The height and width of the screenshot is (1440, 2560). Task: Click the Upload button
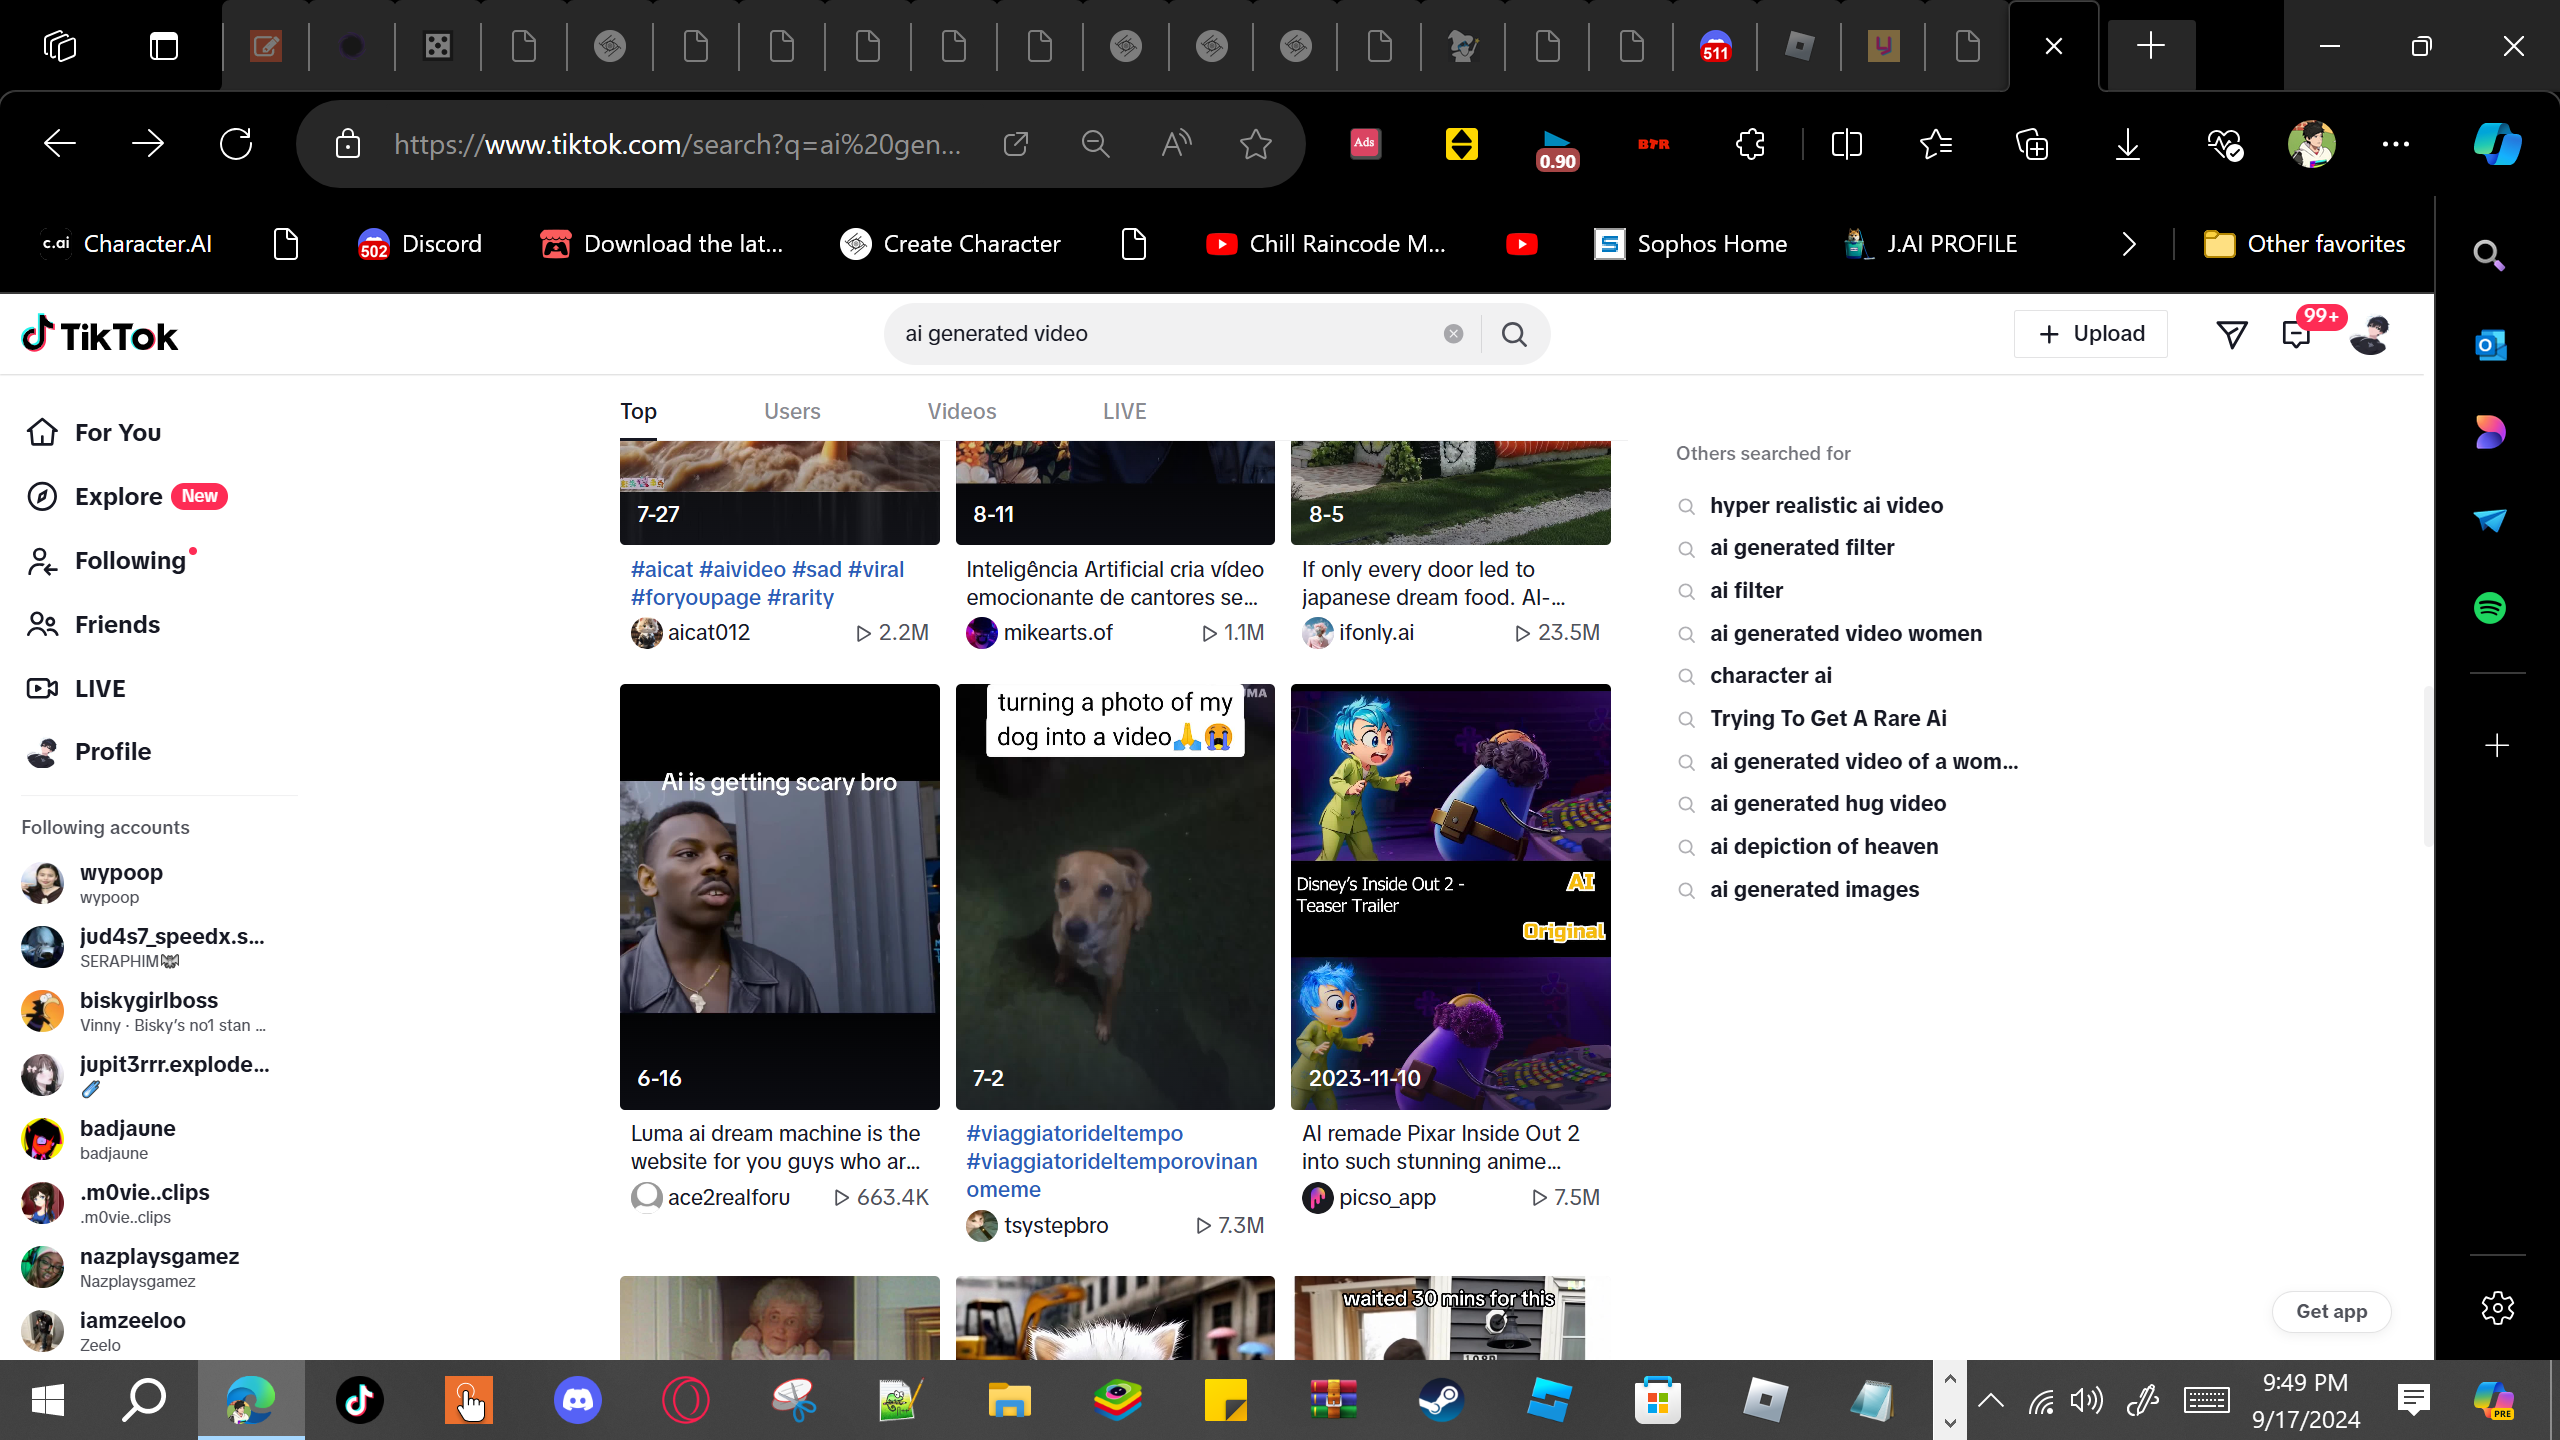[x=2090, y=334]
